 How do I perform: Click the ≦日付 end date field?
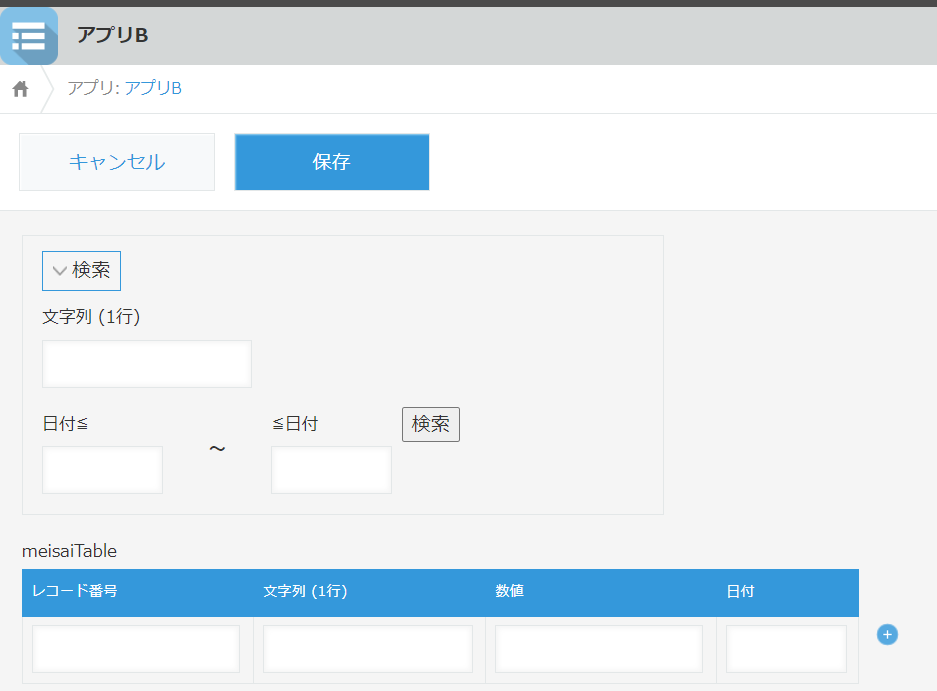click(332, 470)
